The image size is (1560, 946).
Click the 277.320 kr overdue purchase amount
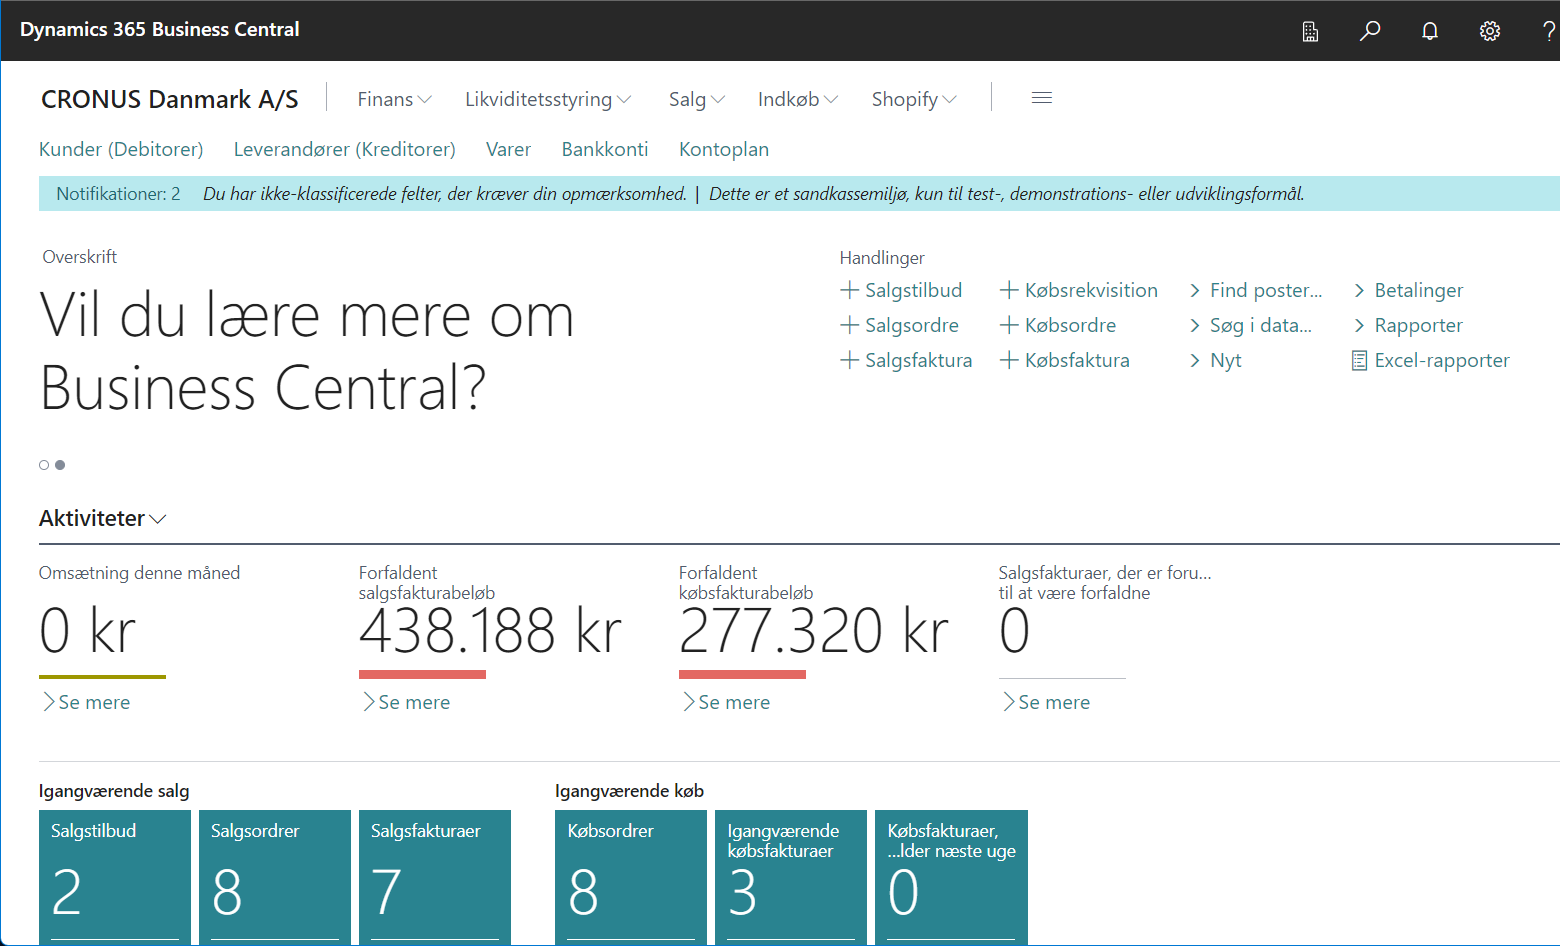[813, 631]
